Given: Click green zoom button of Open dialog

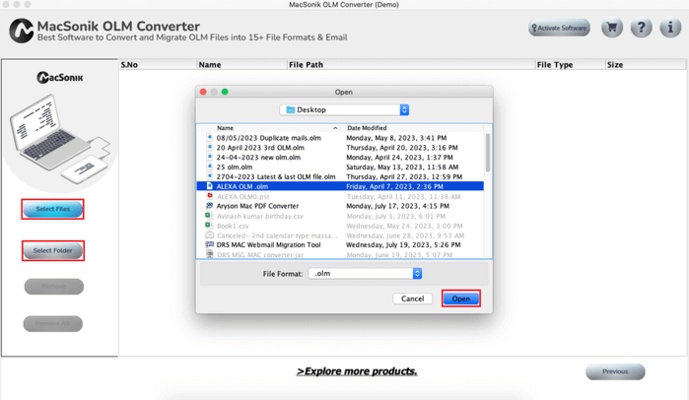Looking at the screenshot, I should (225, 92).
